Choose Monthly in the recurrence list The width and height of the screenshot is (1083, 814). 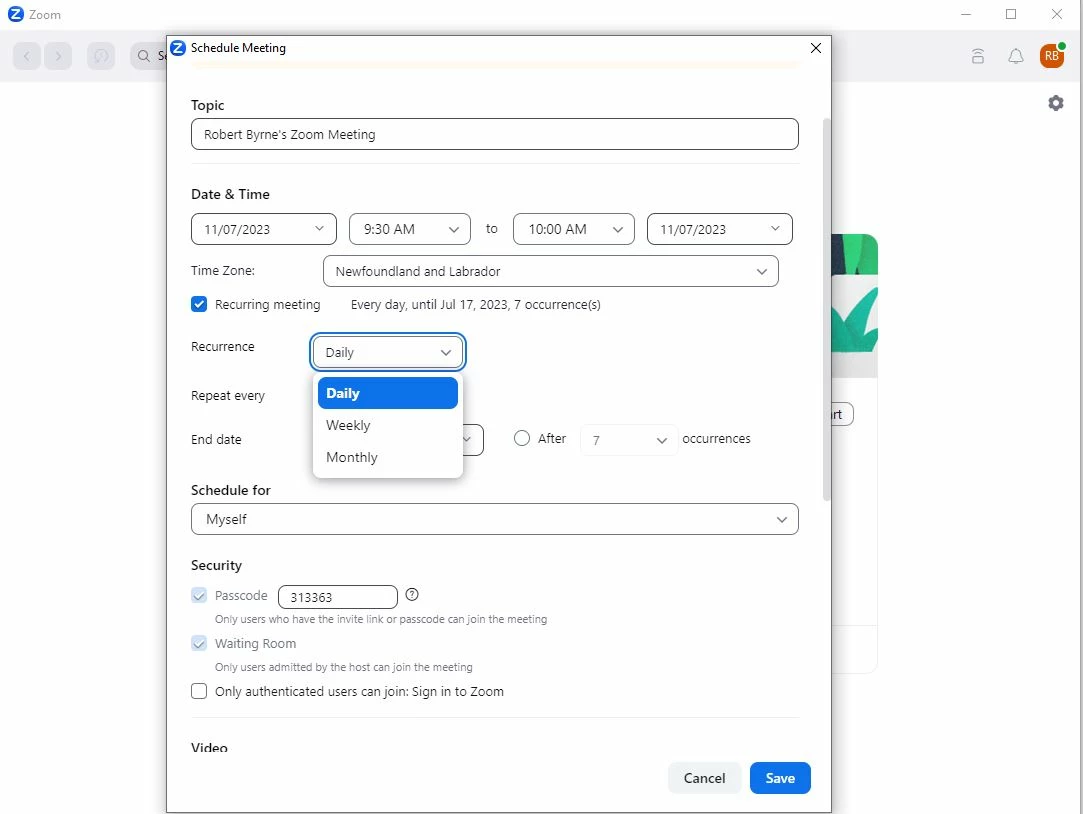(387, 457)
